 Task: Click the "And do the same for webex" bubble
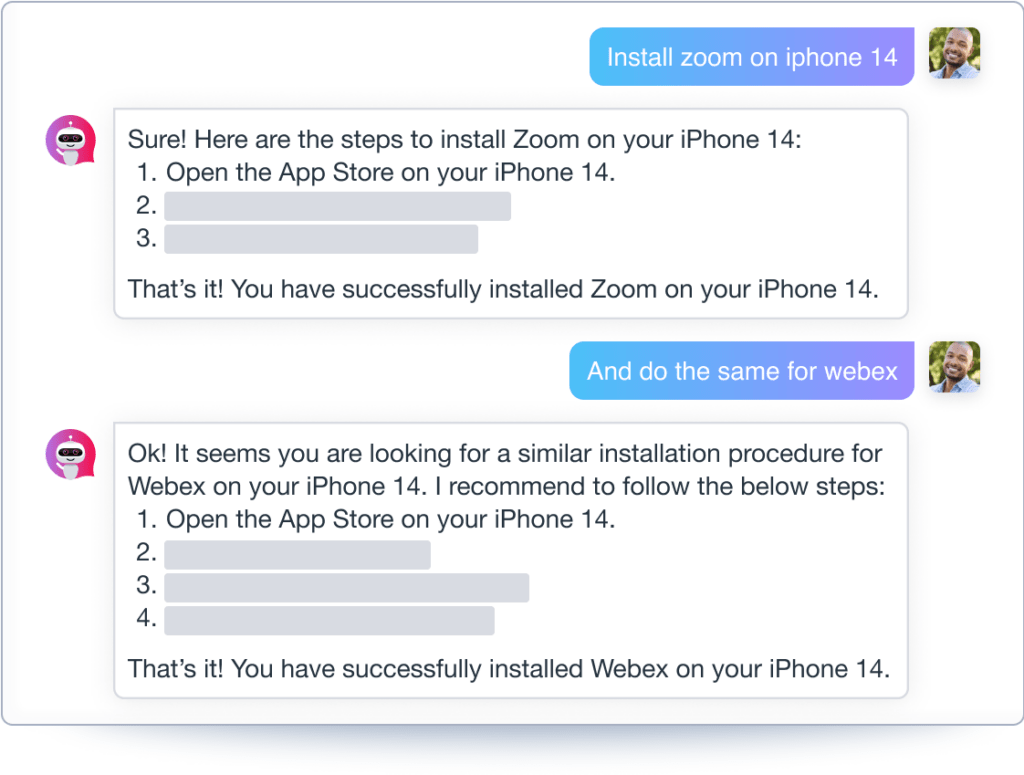741,371
